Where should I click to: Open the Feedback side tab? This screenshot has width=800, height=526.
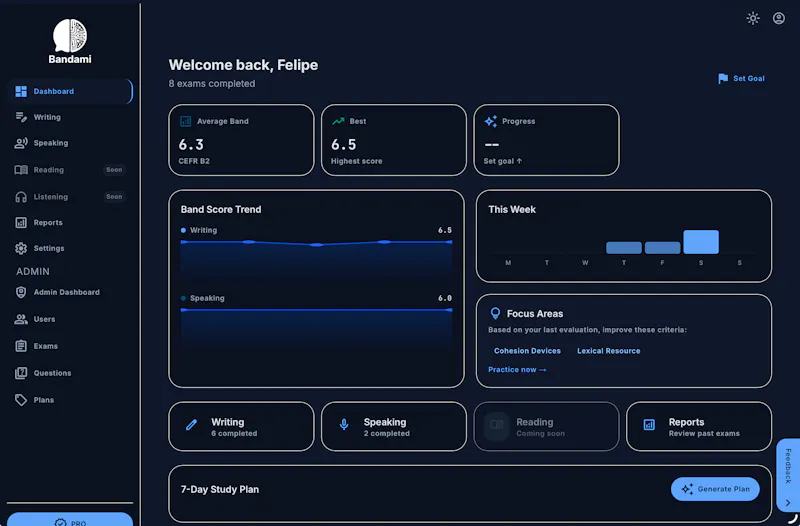(788, 475)
